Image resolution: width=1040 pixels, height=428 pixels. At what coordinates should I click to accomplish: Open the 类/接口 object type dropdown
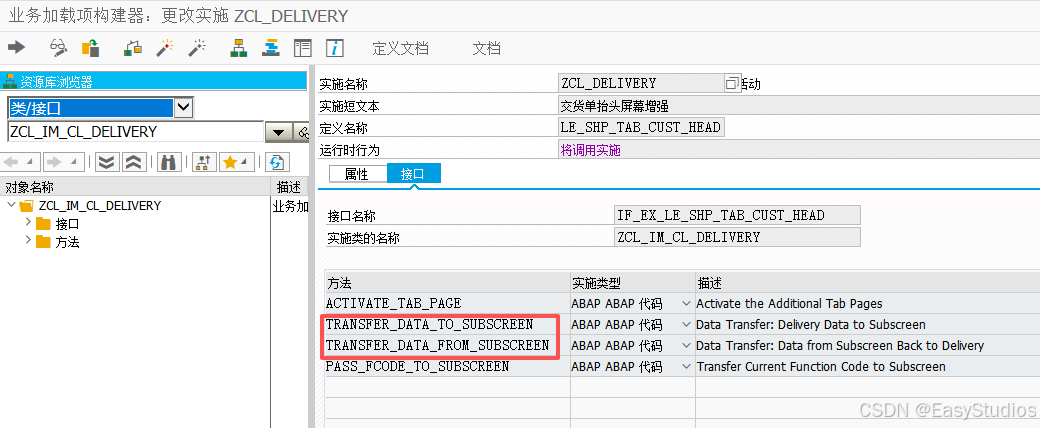184,107
